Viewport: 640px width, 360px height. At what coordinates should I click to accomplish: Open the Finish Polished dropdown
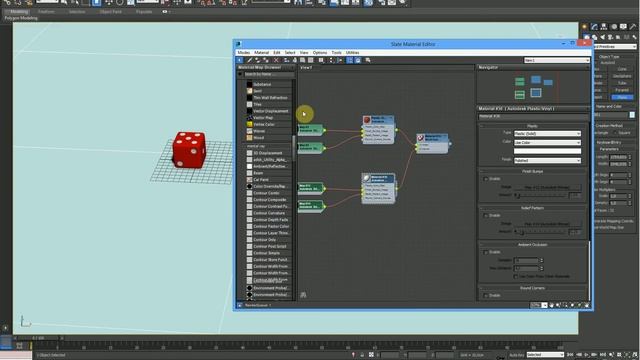point(547,161)
